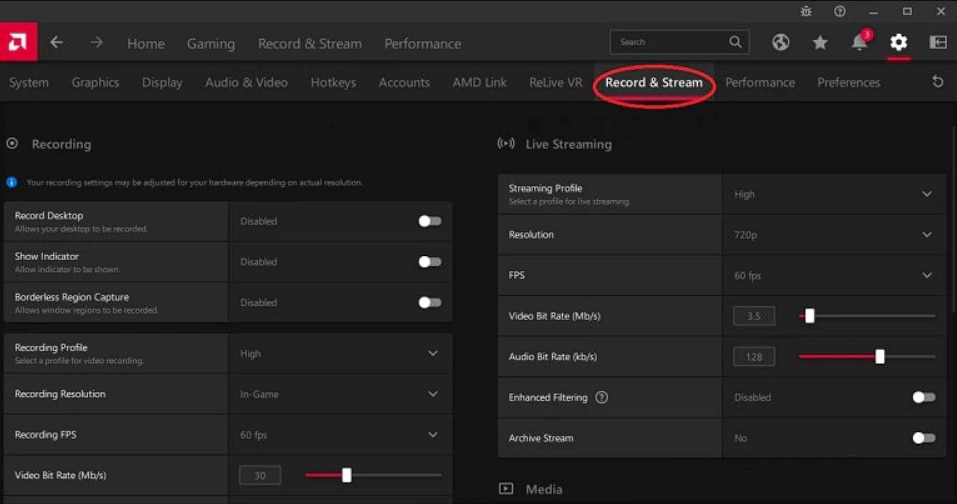
Task: Toggle Borderless Region Capture switch
Action: click(430, 303)
